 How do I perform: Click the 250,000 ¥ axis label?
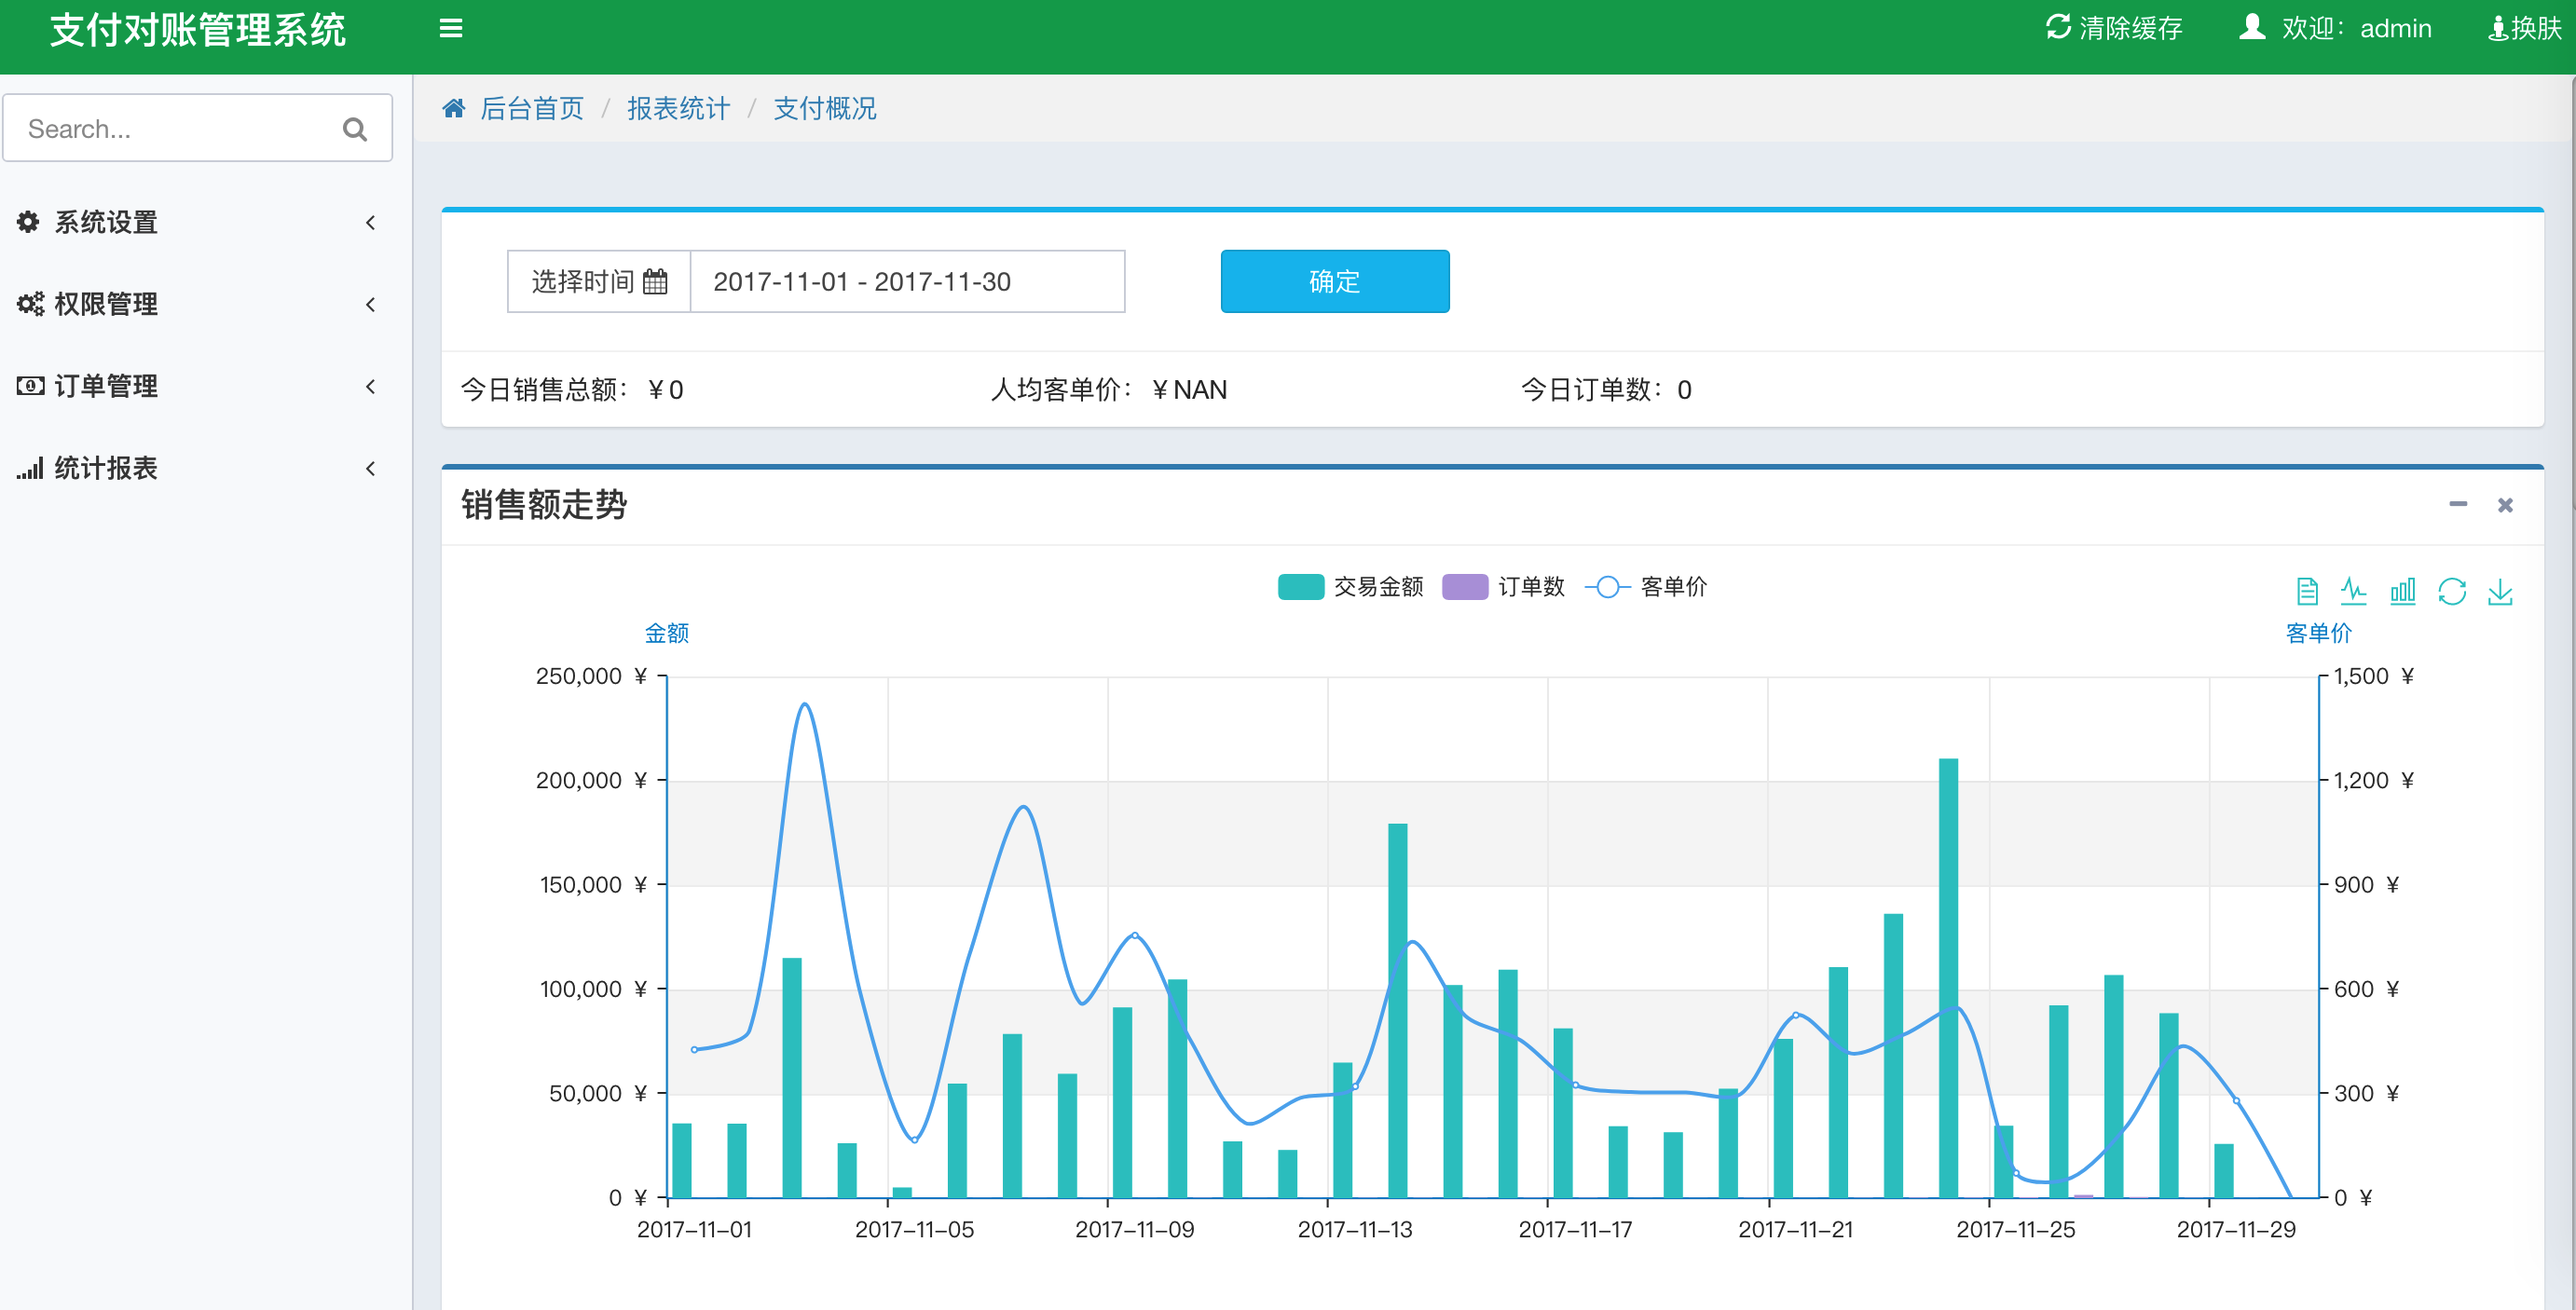click(x=591, y=676)
